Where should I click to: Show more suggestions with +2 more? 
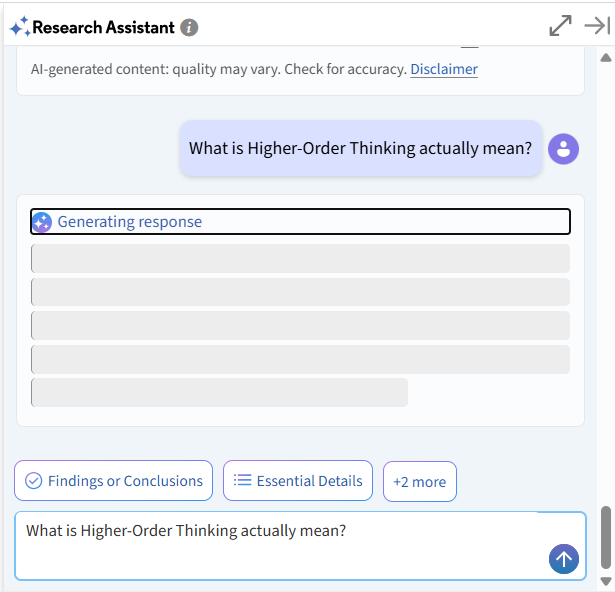(420, 482)
